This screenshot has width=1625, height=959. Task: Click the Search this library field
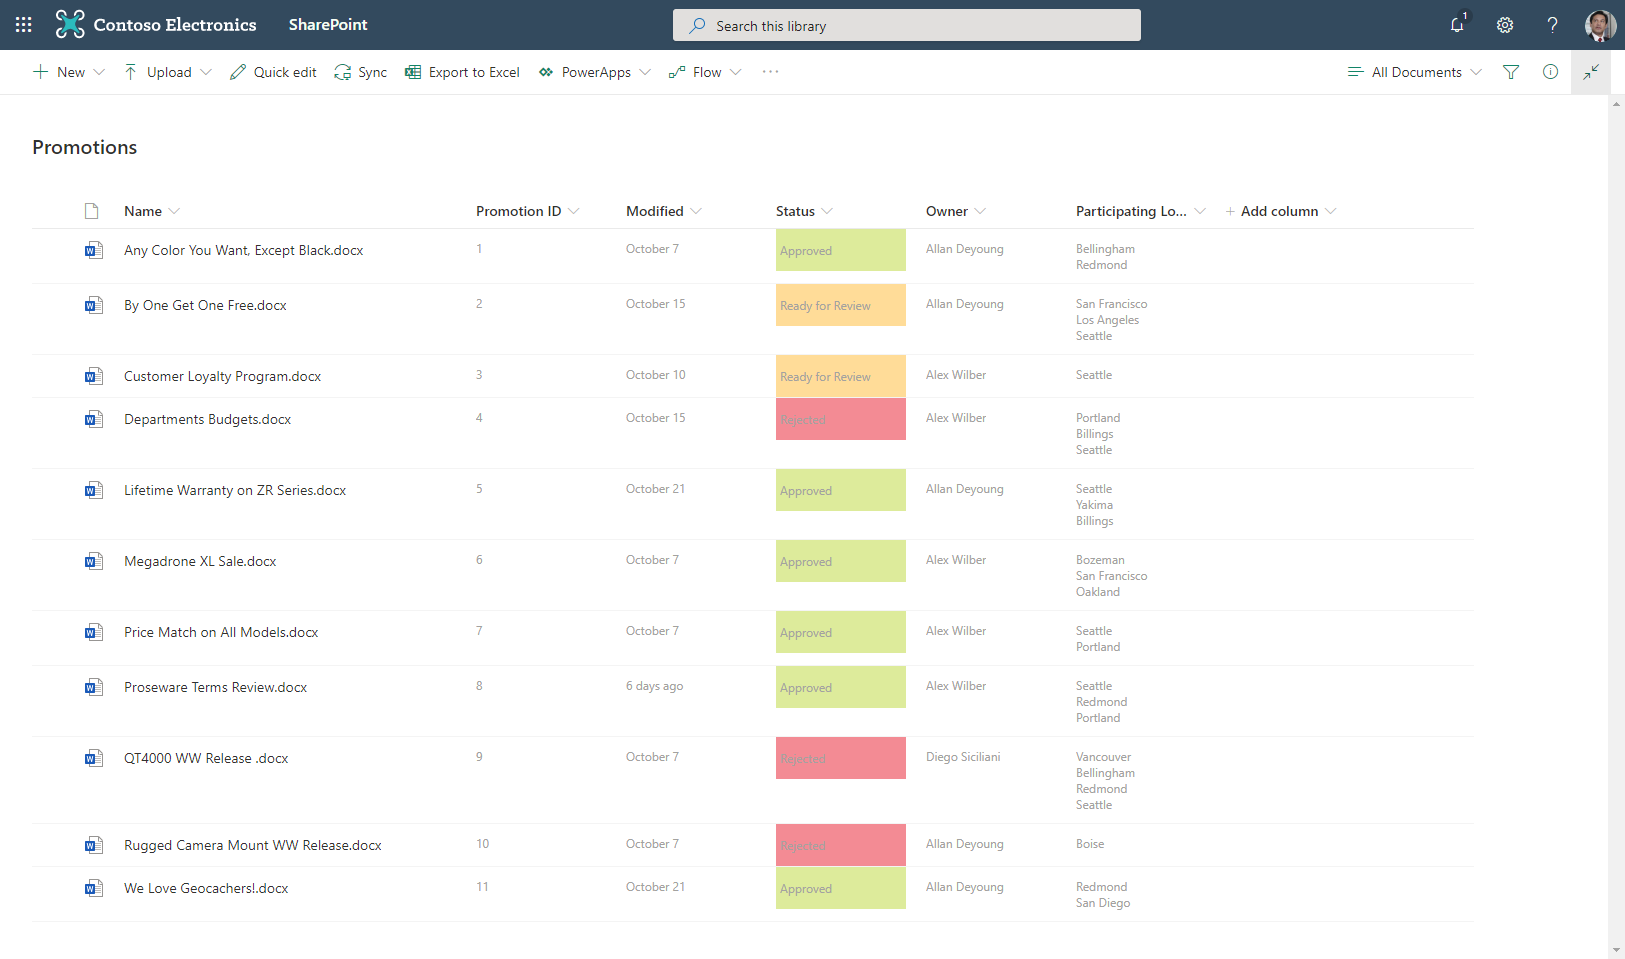point(906,26)
